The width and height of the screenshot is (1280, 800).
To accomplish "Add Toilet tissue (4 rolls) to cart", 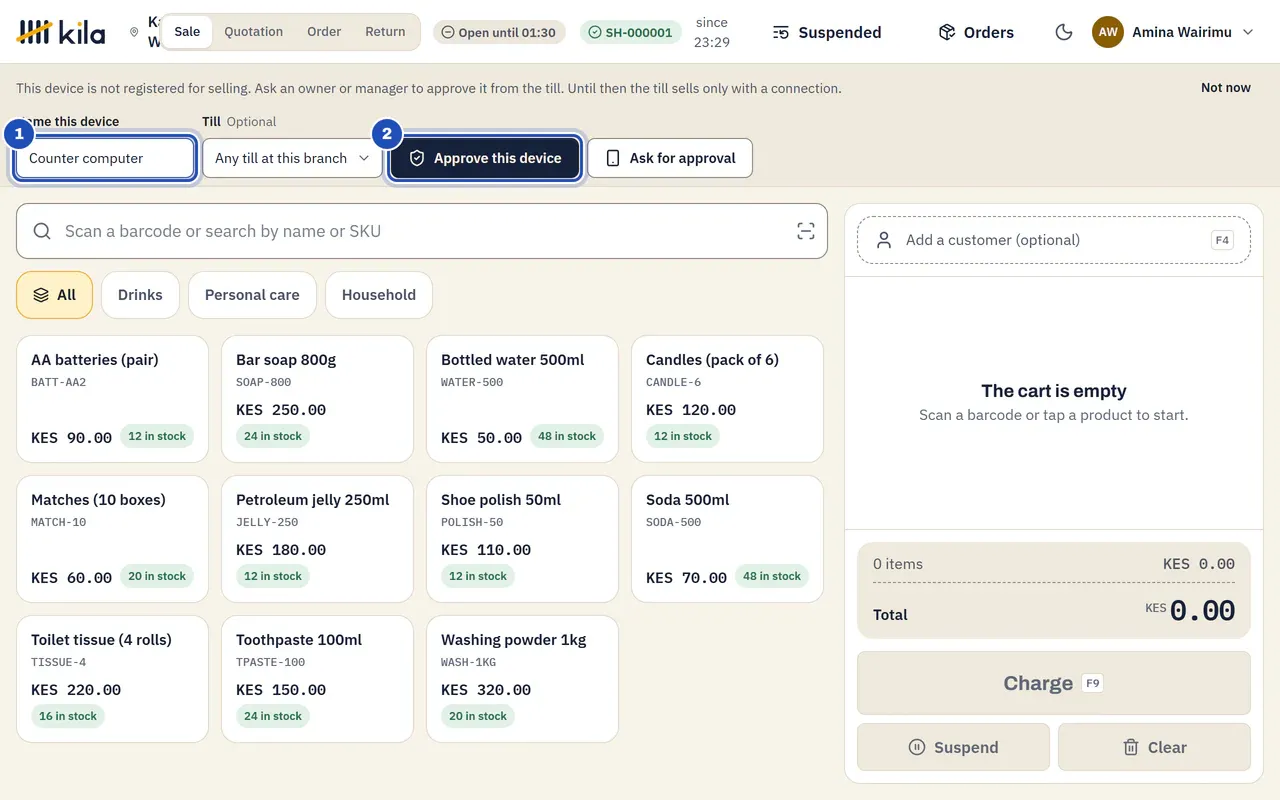I will coord(113,679).
